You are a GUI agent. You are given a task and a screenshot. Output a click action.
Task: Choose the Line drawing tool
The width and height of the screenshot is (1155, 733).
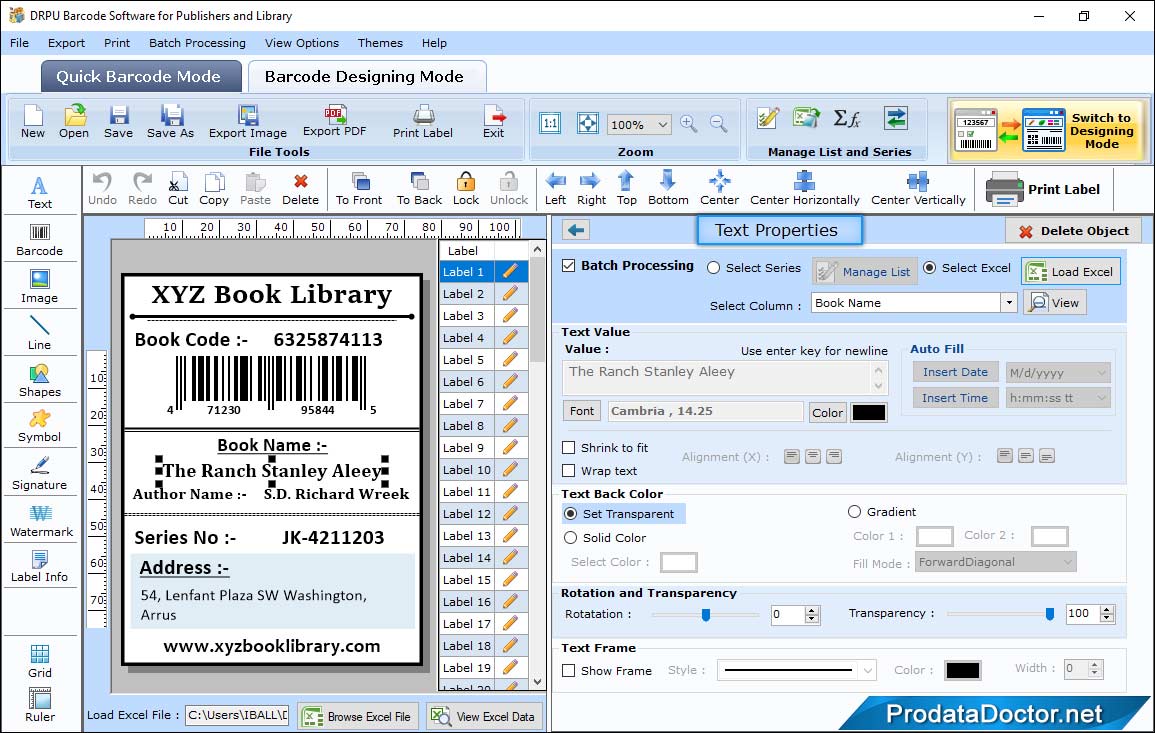point(40,333)
